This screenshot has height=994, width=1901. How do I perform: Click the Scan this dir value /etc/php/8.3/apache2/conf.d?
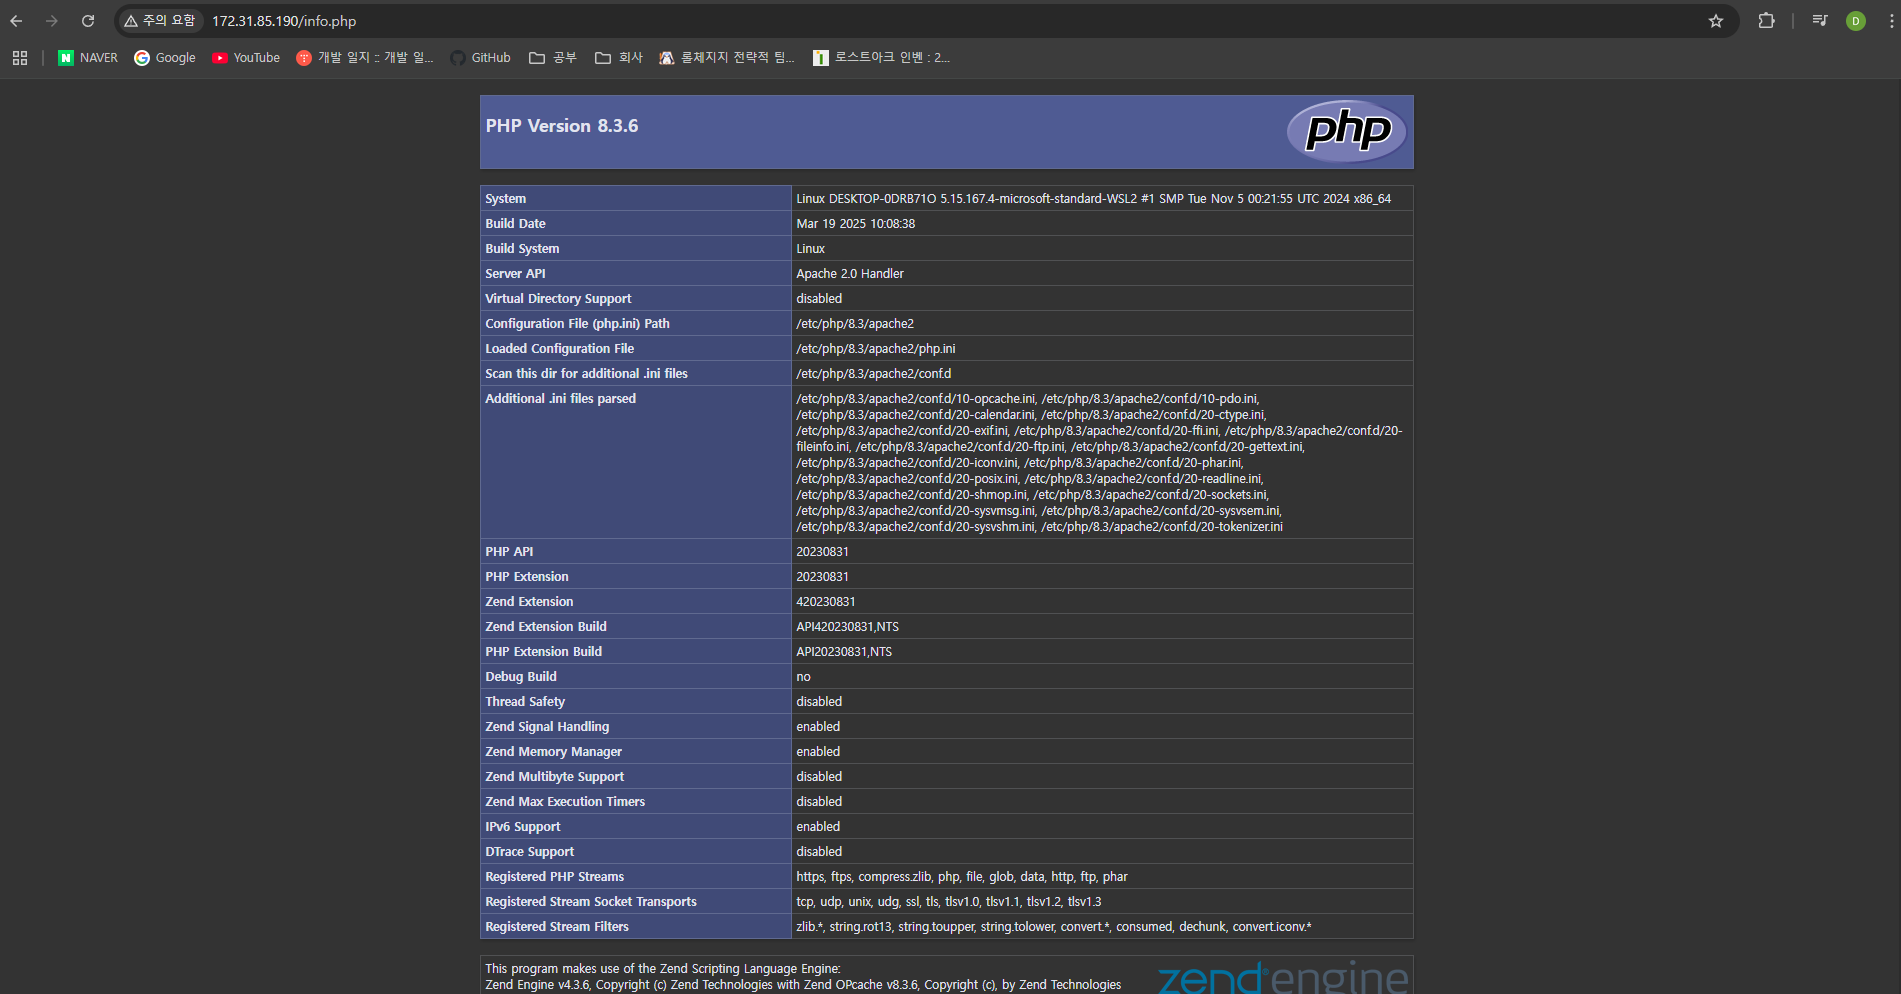[874, 374]
